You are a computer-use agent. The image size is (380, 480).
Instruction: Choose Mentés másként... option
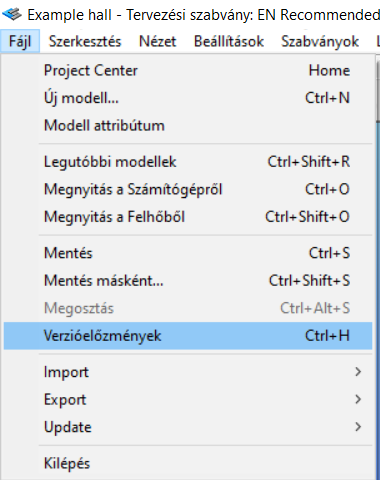(188, 281)
